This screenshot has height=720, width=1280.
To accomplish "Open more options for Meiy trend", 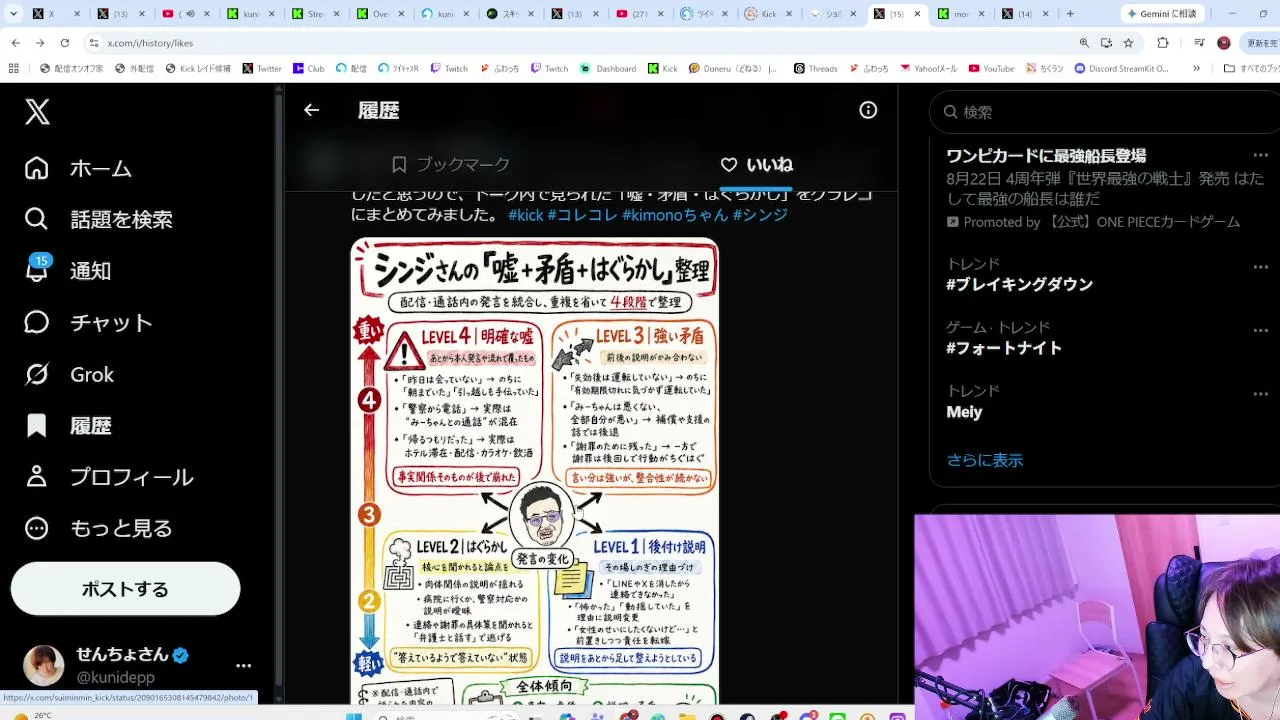I will [x=1260, y=394].
